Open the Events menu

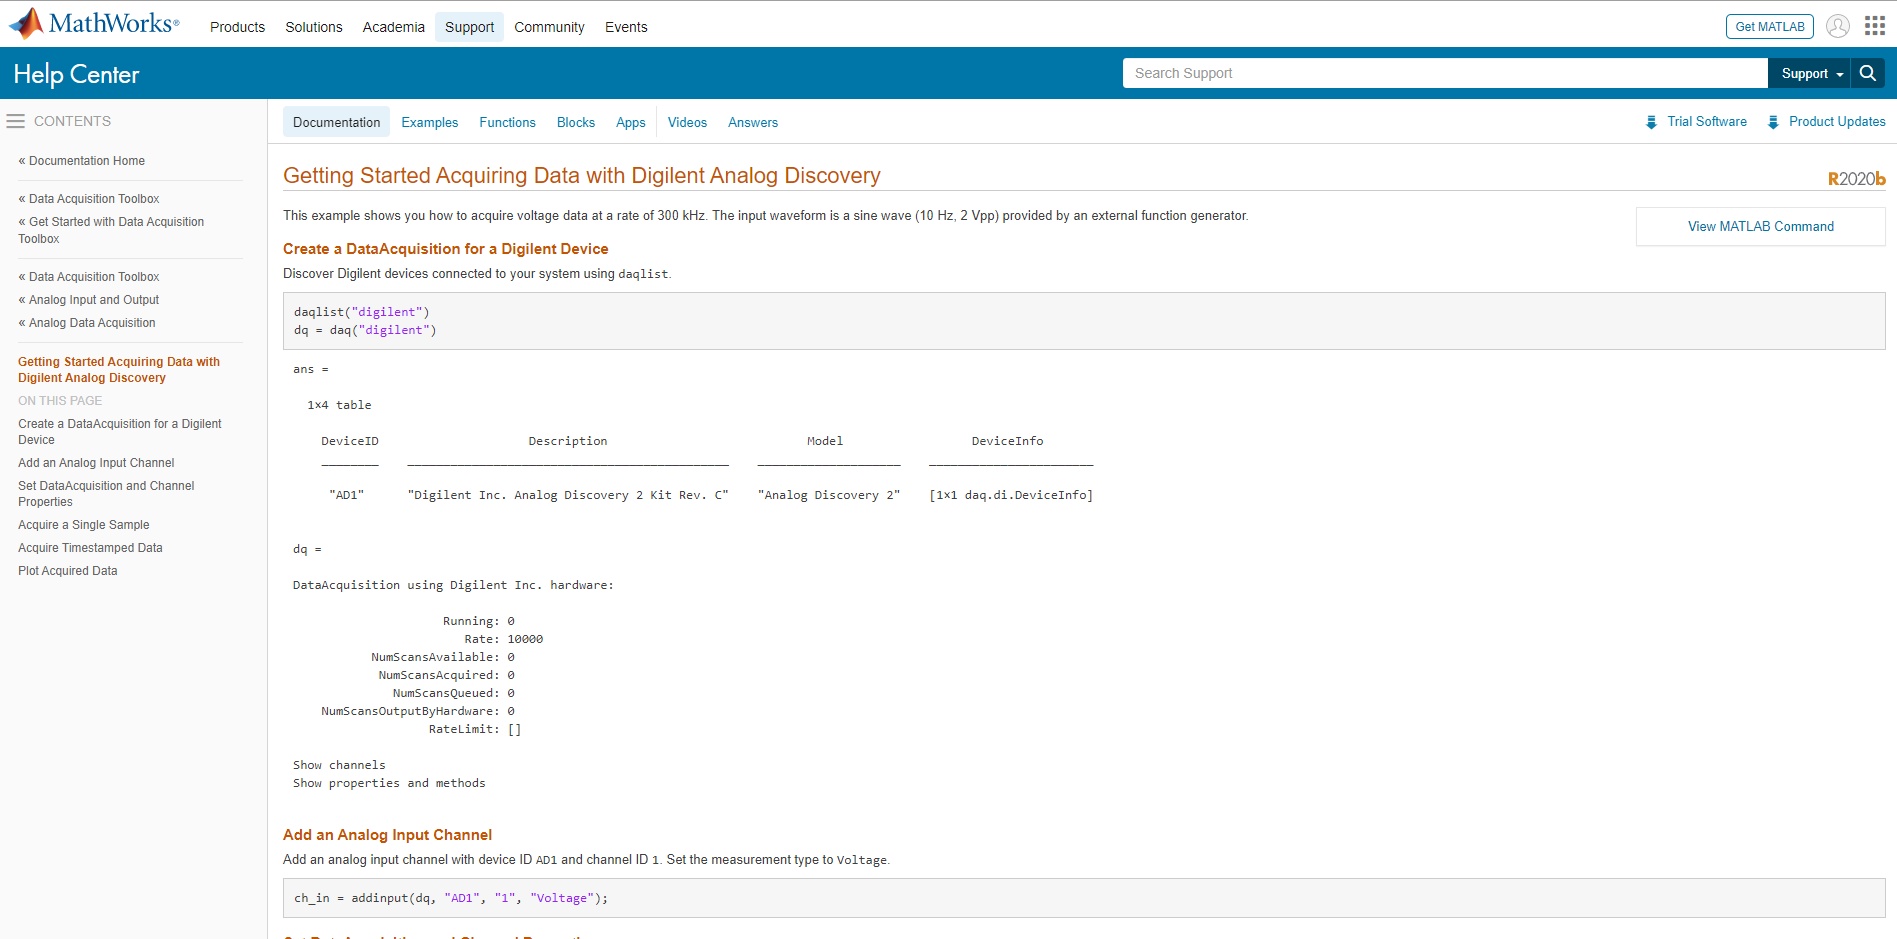point(626,27)
